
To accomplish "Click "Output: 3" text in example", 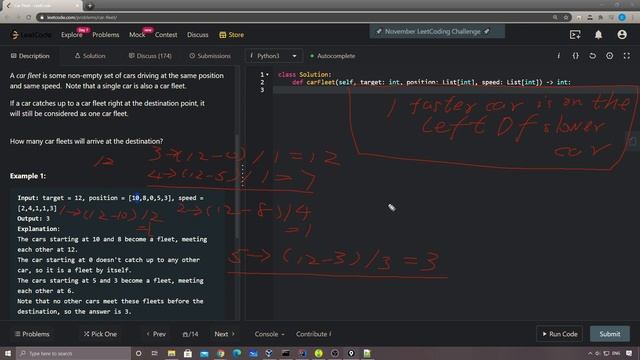I will (x=33, y=219).
